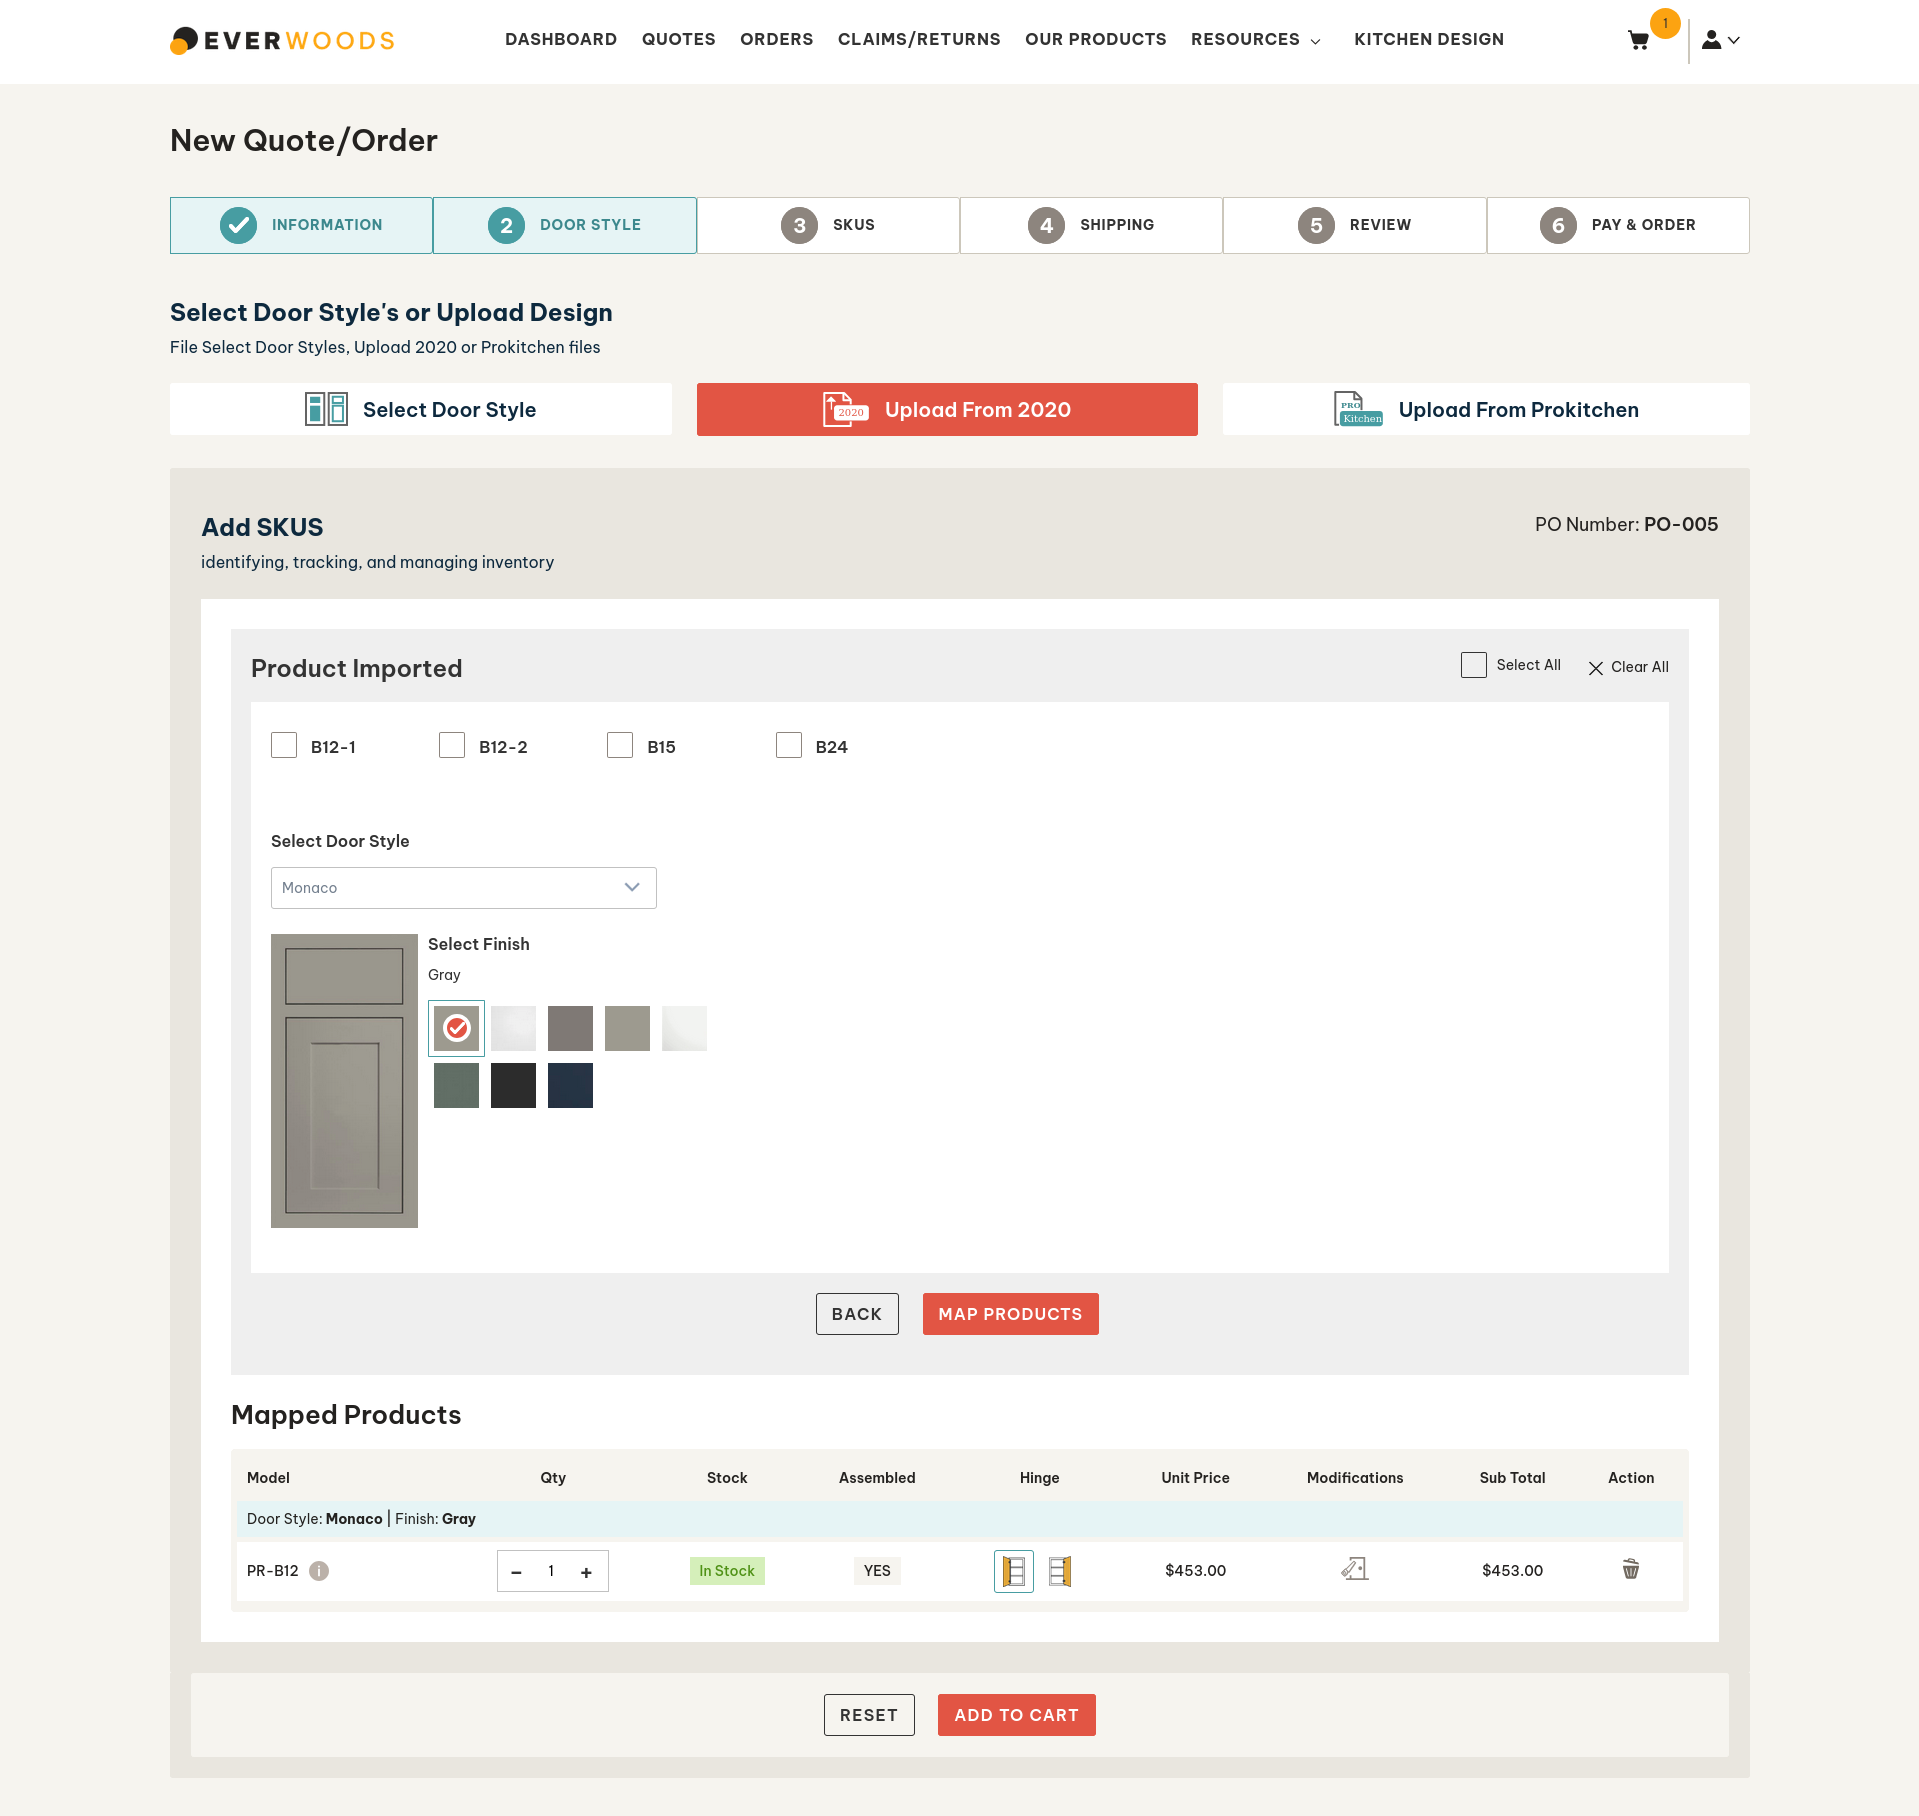Select the right hinge icon

tap(1060, 1571)
